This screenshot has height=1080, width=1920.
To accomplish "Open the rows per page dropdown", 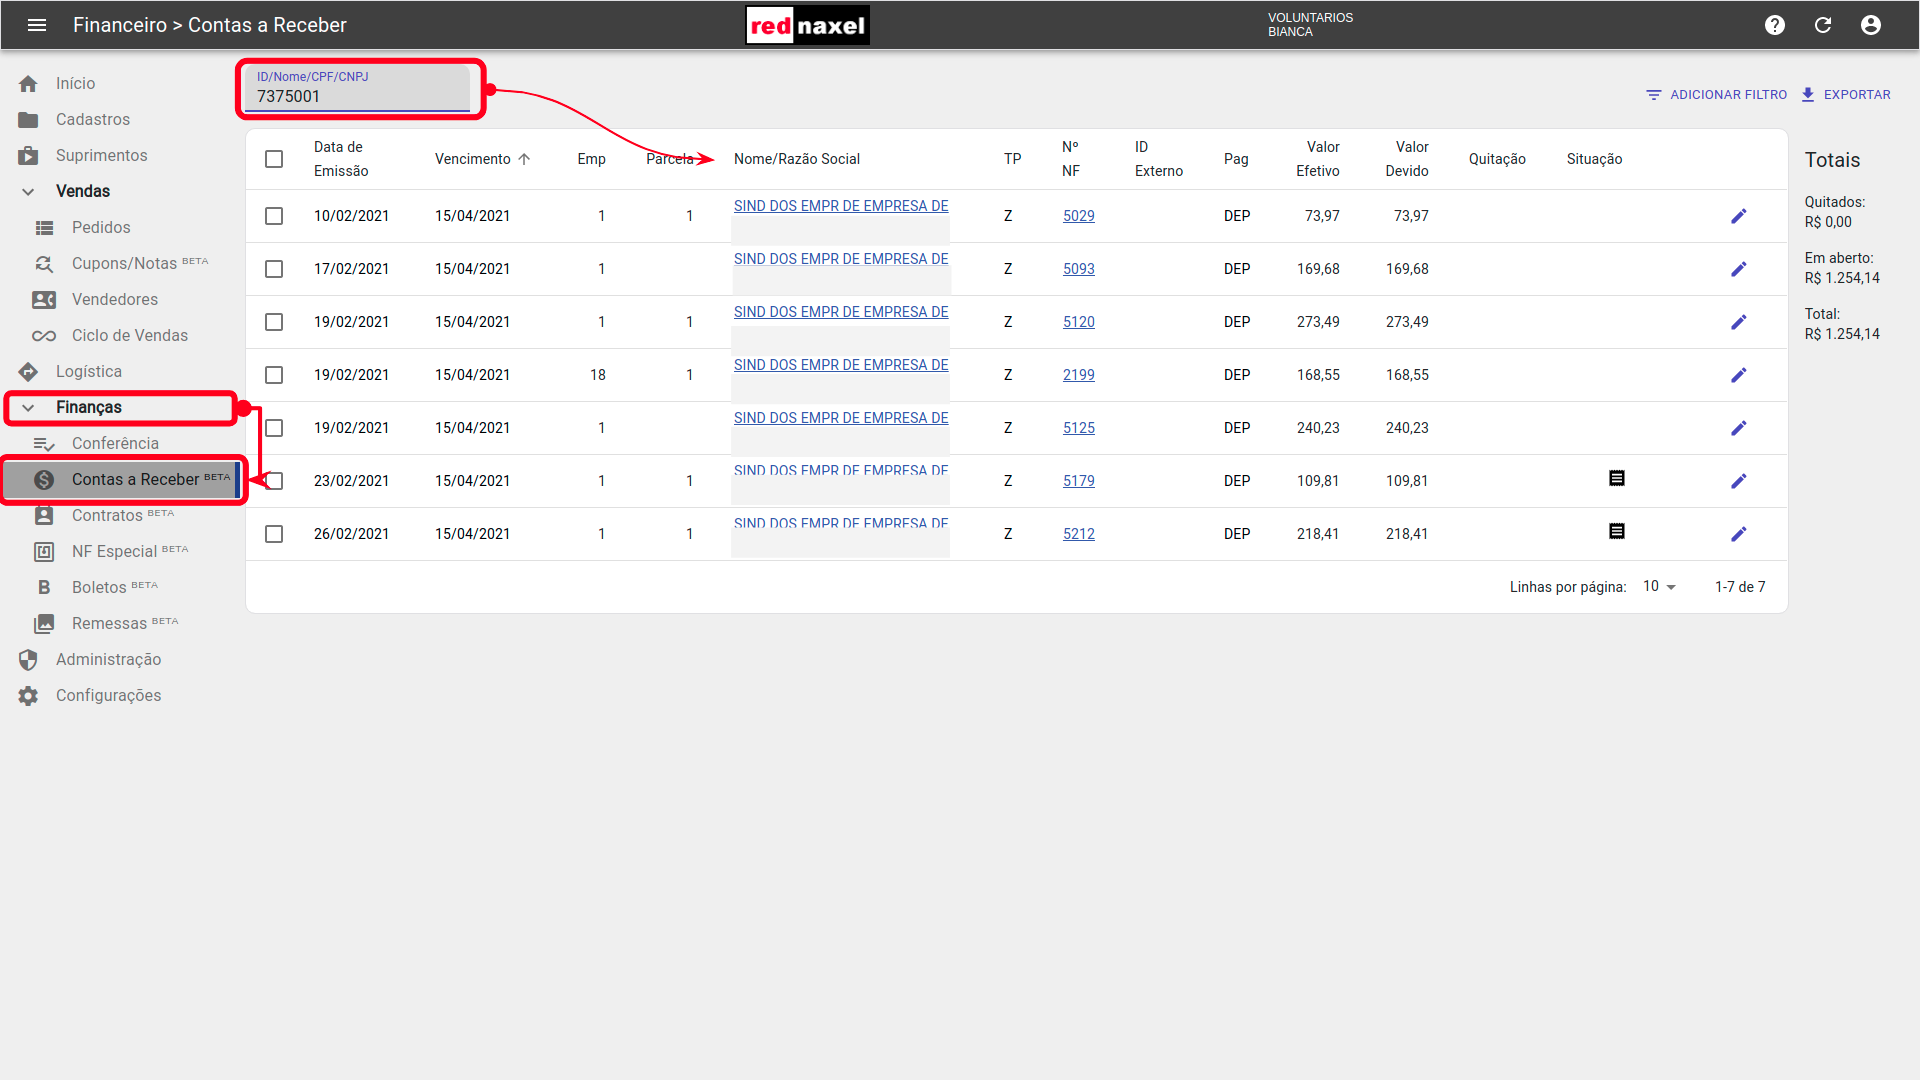I will [x=1660, y=587].
